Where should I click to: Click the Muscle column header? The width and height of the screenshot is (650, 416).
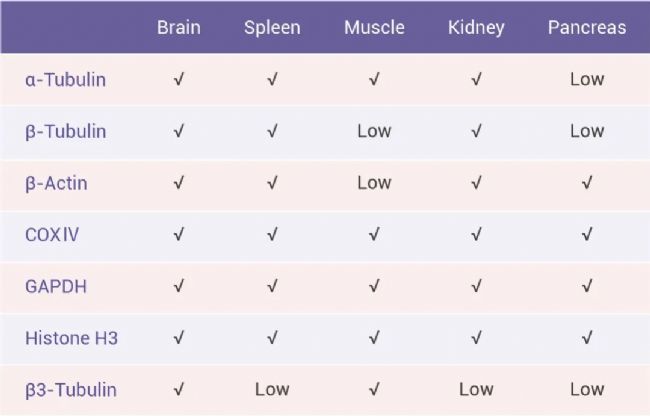tap(374, 27)
